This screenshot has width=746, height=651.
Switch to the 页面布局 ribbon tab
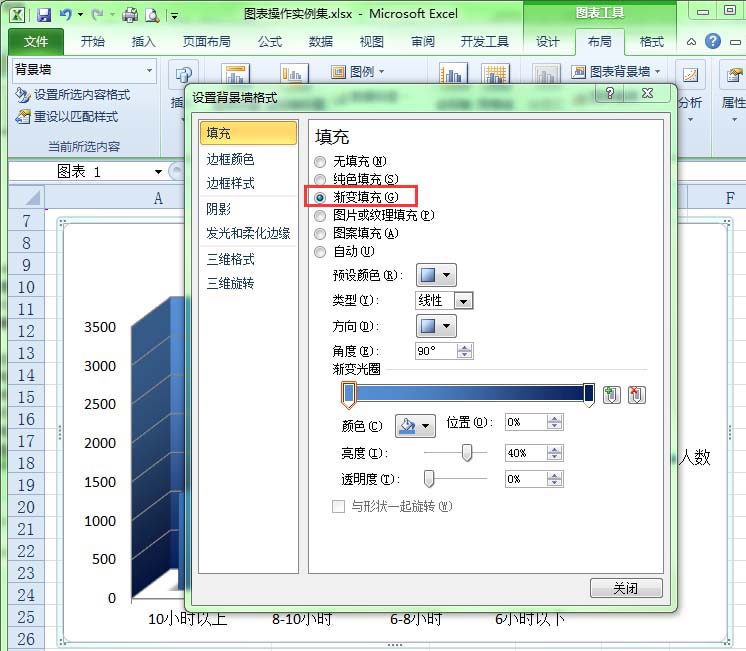[x=206, y=42]
